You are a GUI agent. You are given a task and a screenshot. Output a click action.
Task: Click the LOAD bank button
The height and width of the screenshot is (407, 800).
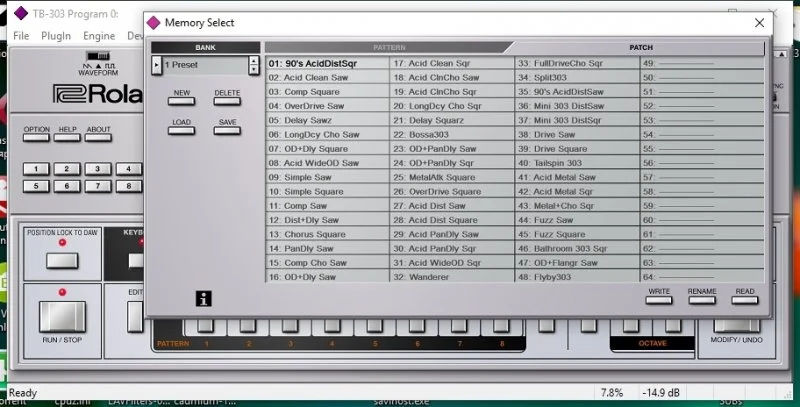(182, 131)
